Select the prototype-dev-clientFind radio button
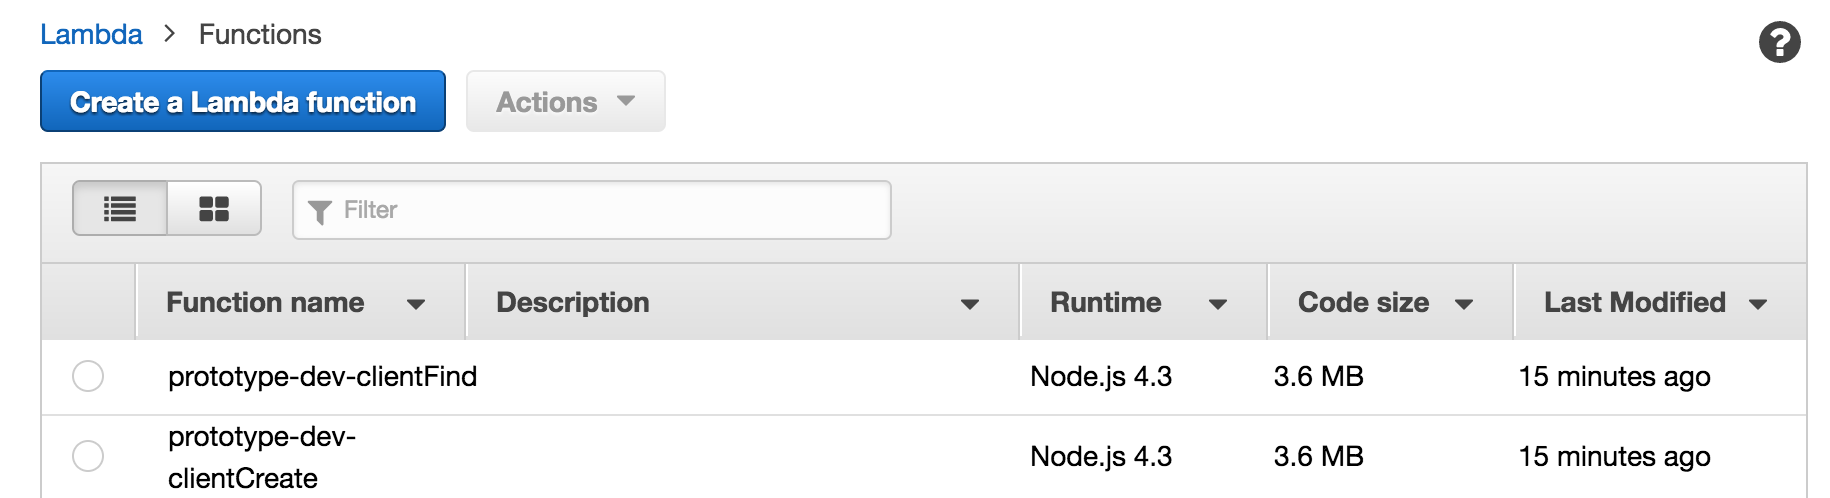 88,376
